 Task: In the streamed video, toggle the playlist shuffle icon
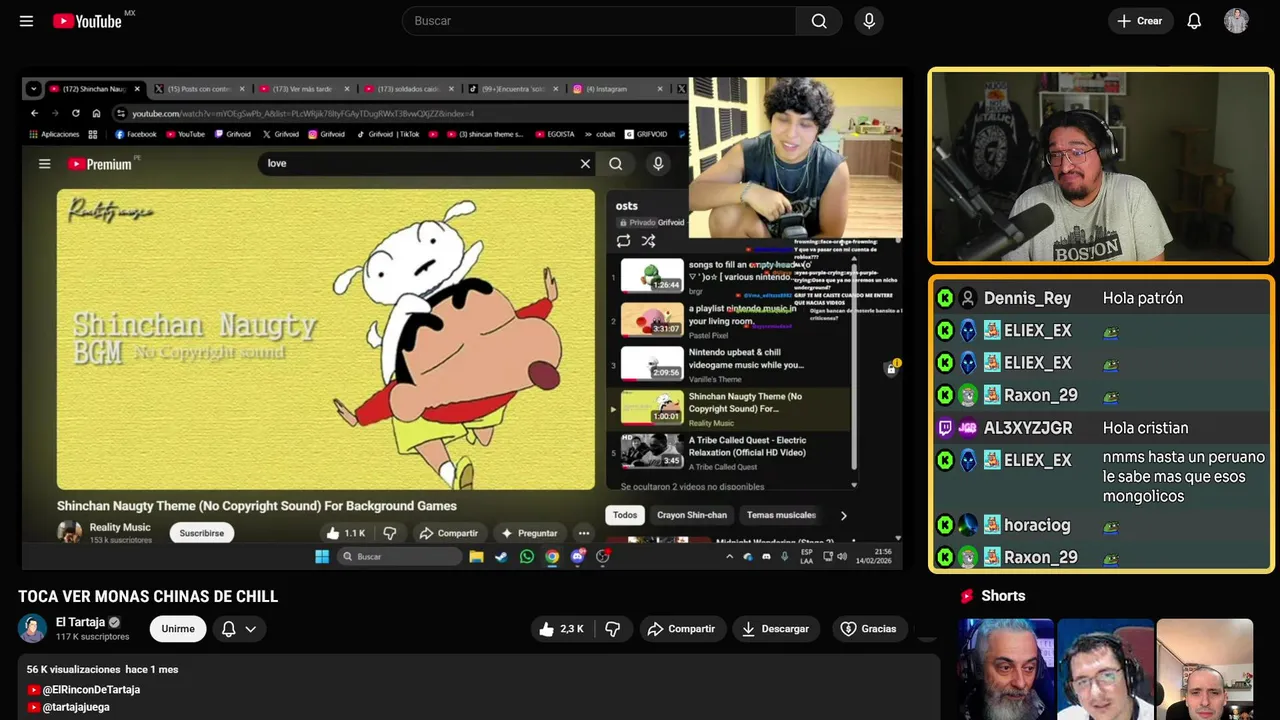click(648, 241)
